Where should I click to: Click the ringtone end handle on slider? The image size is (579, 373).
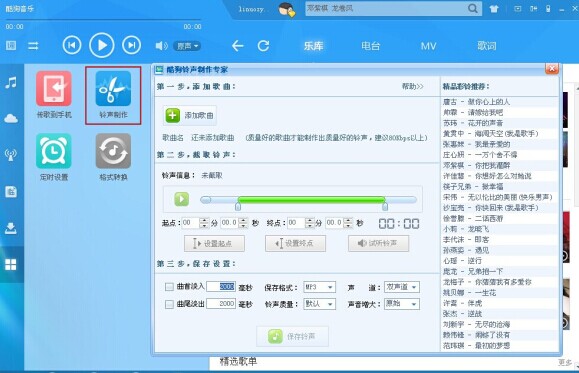click(x=385, y=206)
